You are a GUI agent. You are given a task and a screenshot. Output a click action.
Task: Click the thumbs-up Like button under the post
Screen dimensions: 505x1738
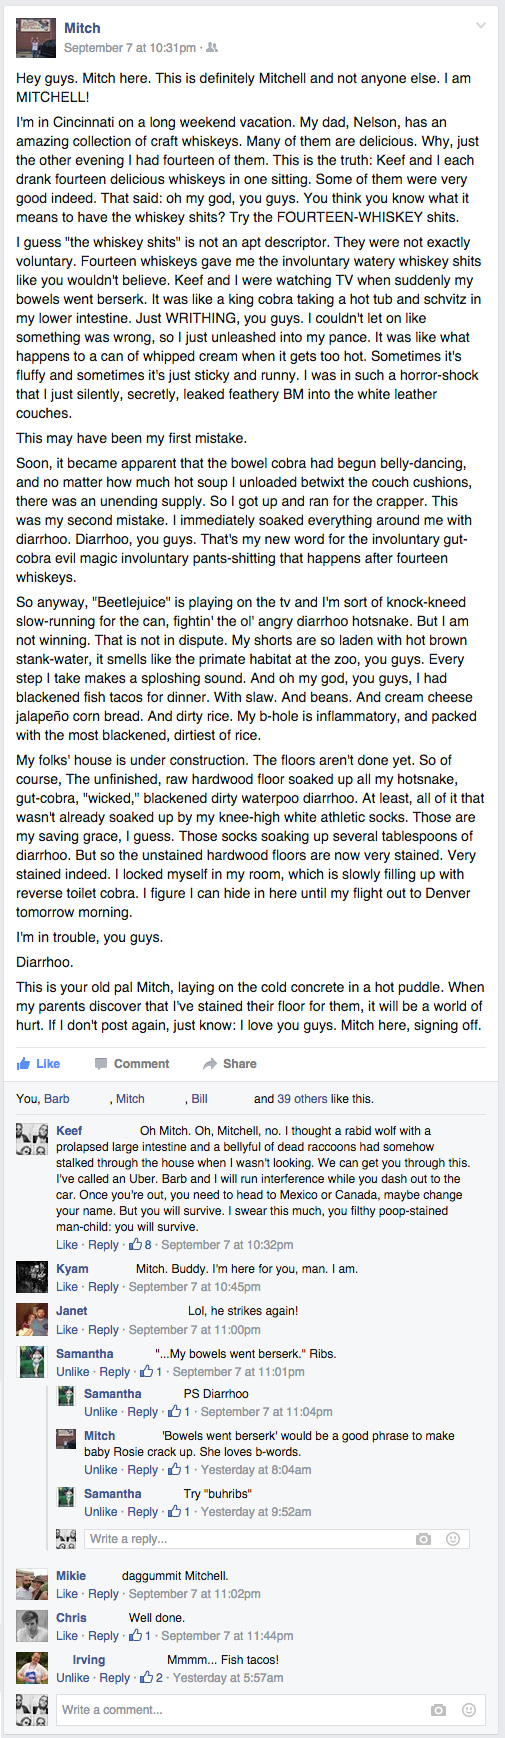(38, 1063)
